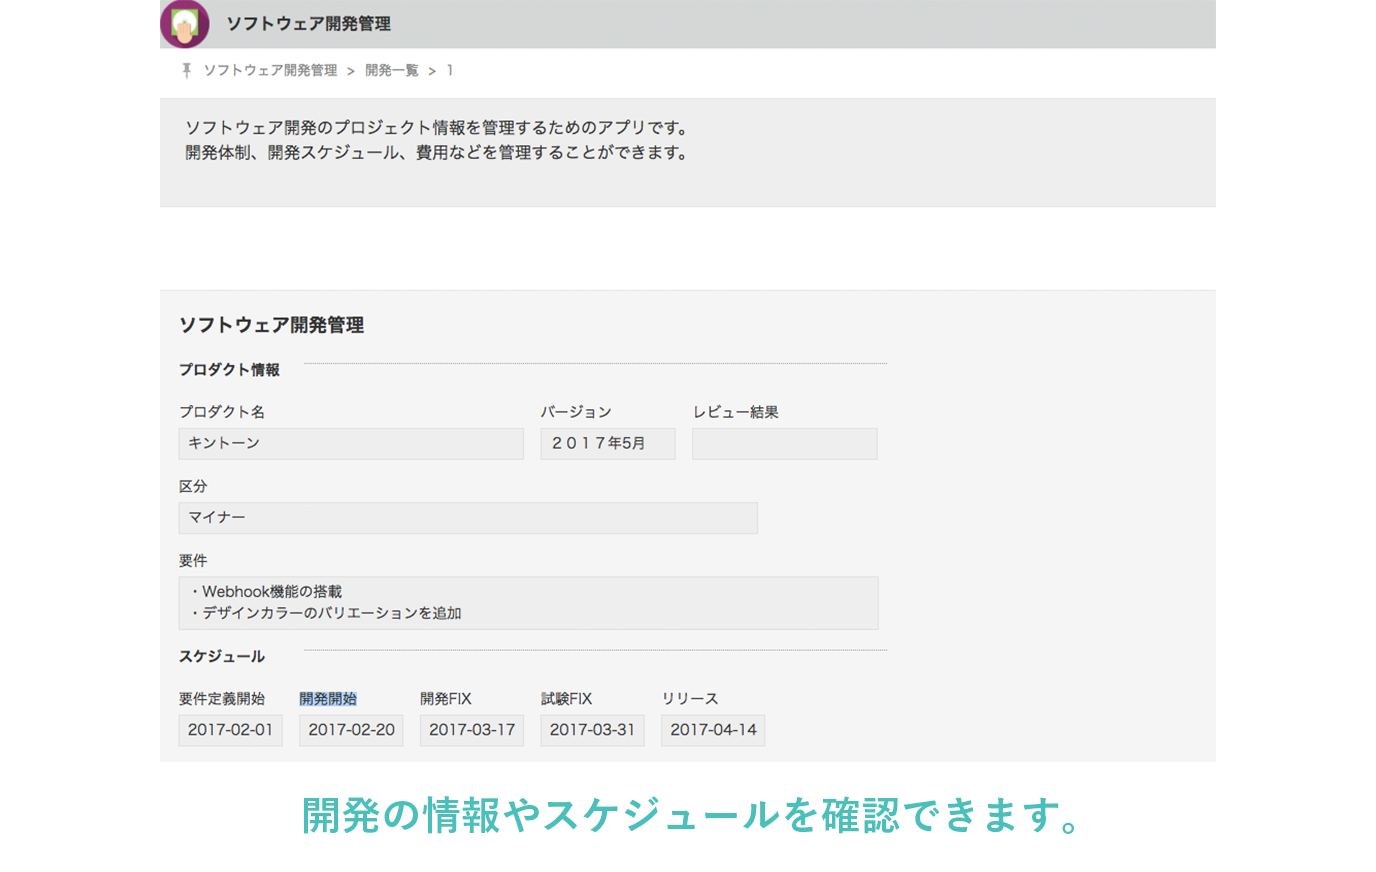Click the リリース label

tap(690, 699)
